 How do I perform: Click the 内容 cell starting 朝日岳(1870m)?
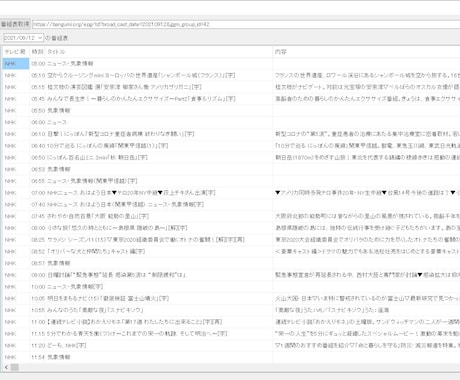367,157
